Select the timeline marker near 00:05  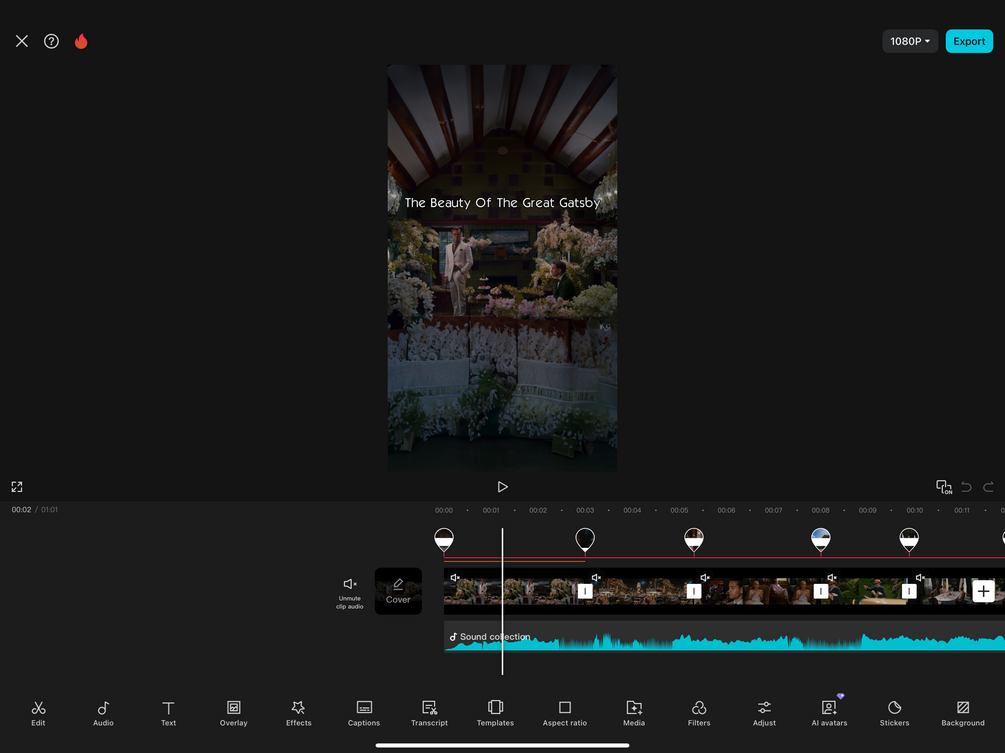[694, 540]
